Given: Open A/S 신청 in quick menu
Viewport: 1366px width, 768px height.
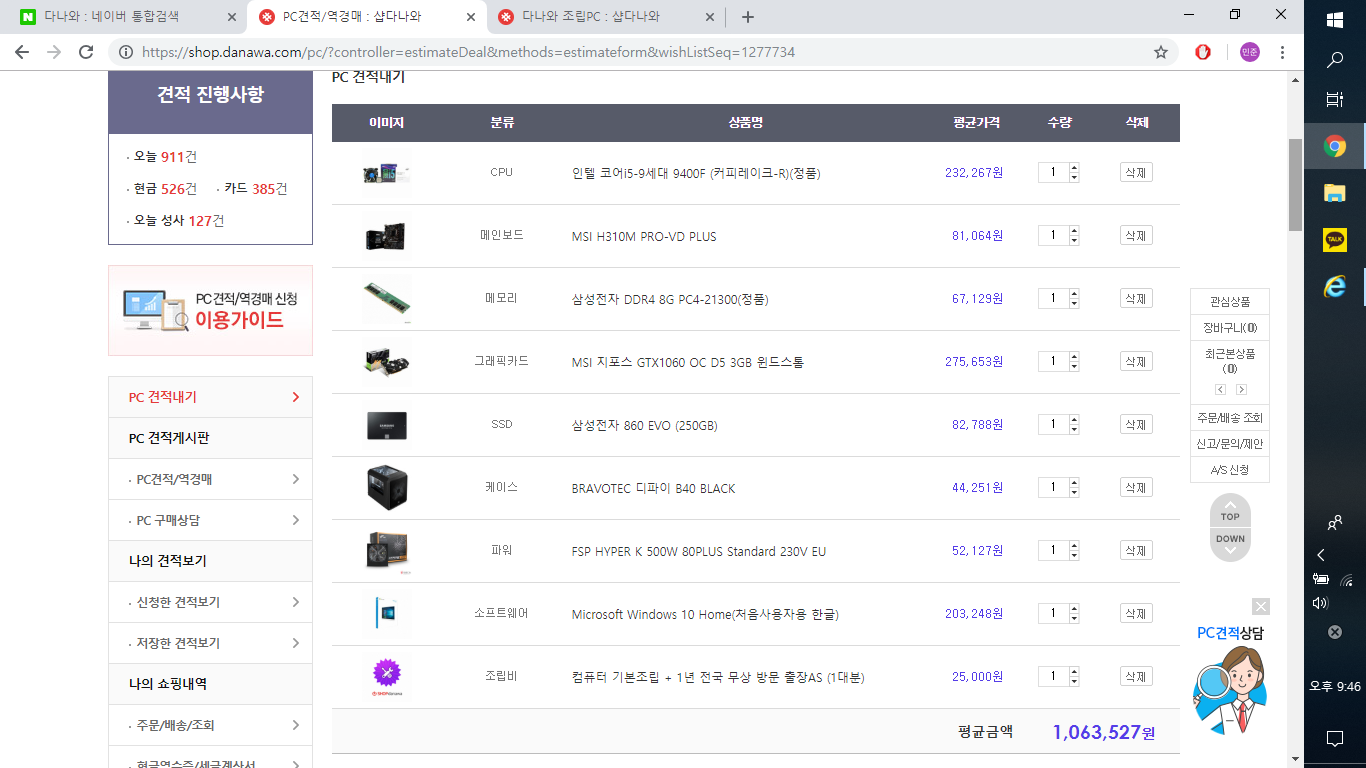Looking at the screenshot, I should tap(1230, 470).
